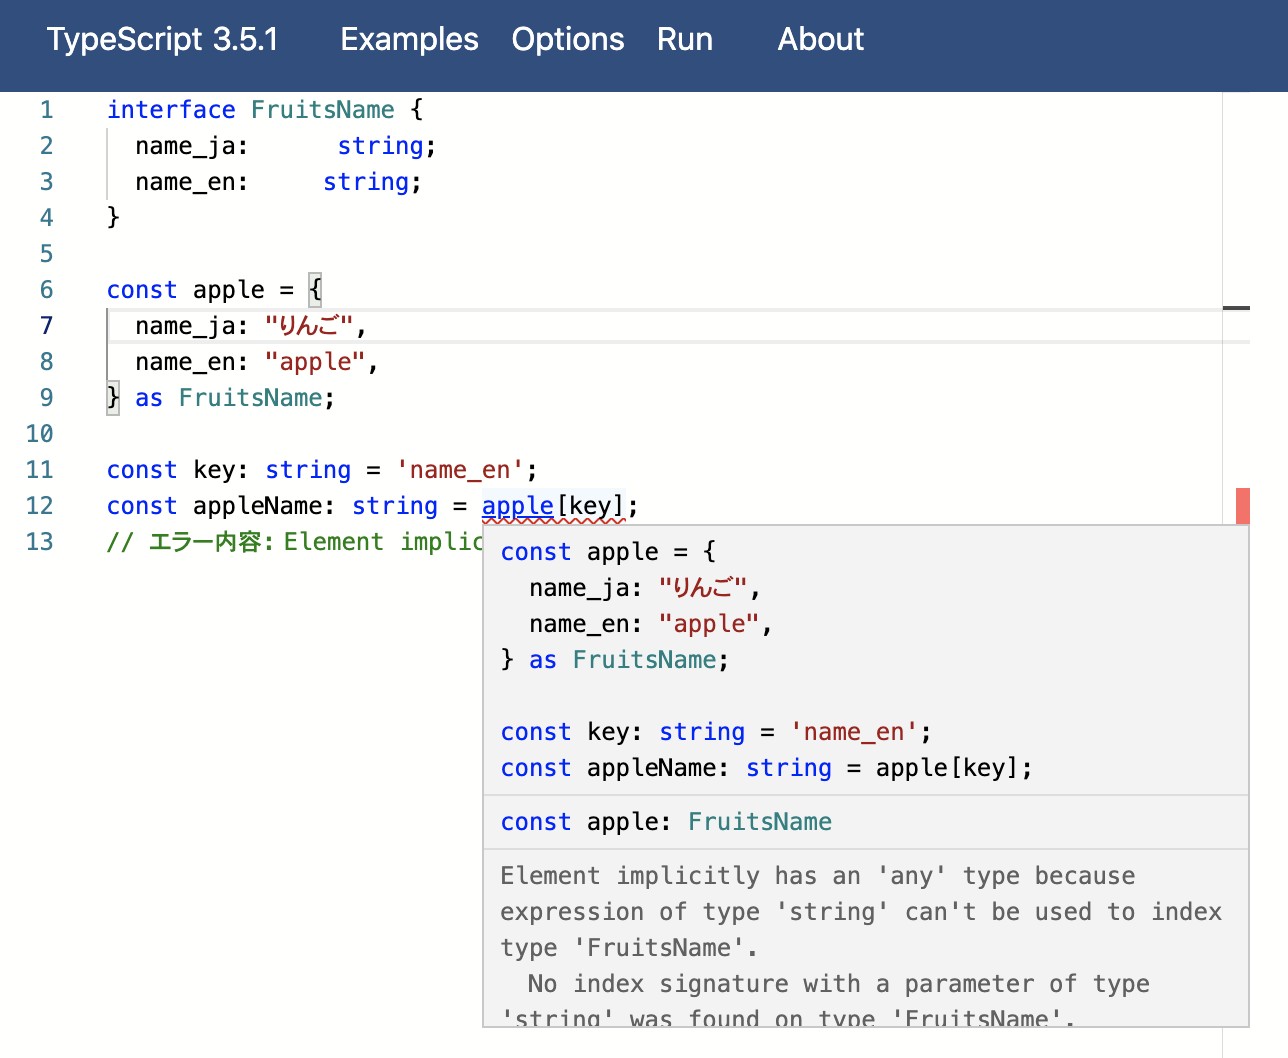
Task: Click the red error marker in the scrollbar
Action: point(1241,507)
